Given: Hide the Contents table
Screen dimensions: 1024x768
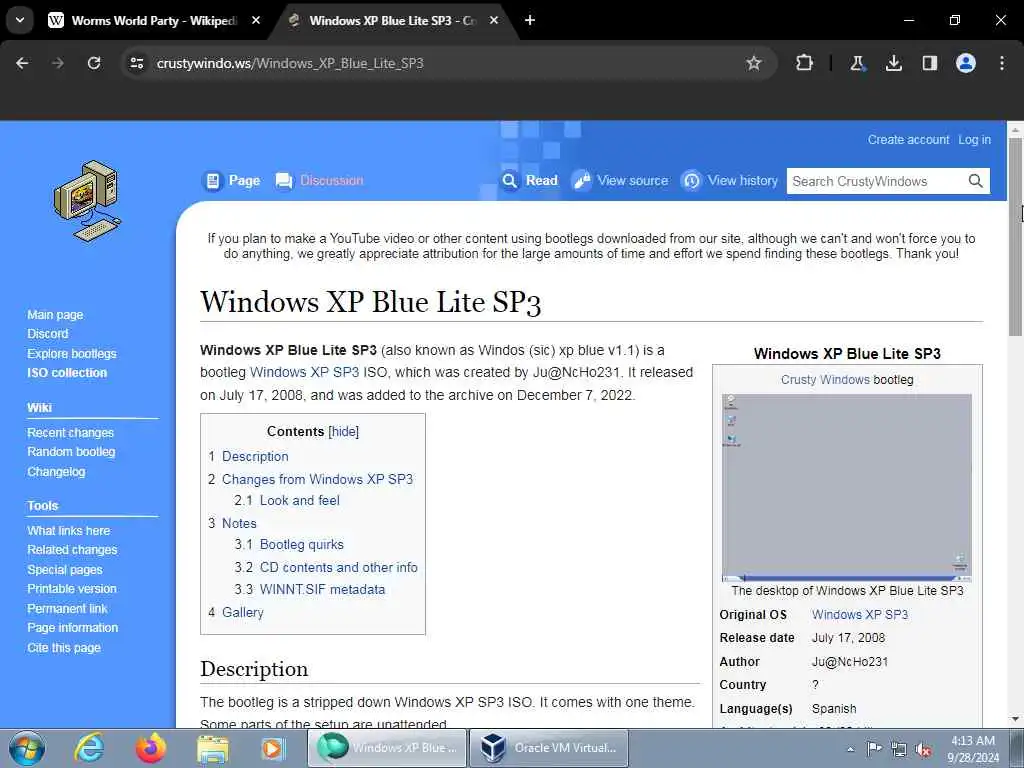Looking at the screenshot, I should (x=344, y=432).
